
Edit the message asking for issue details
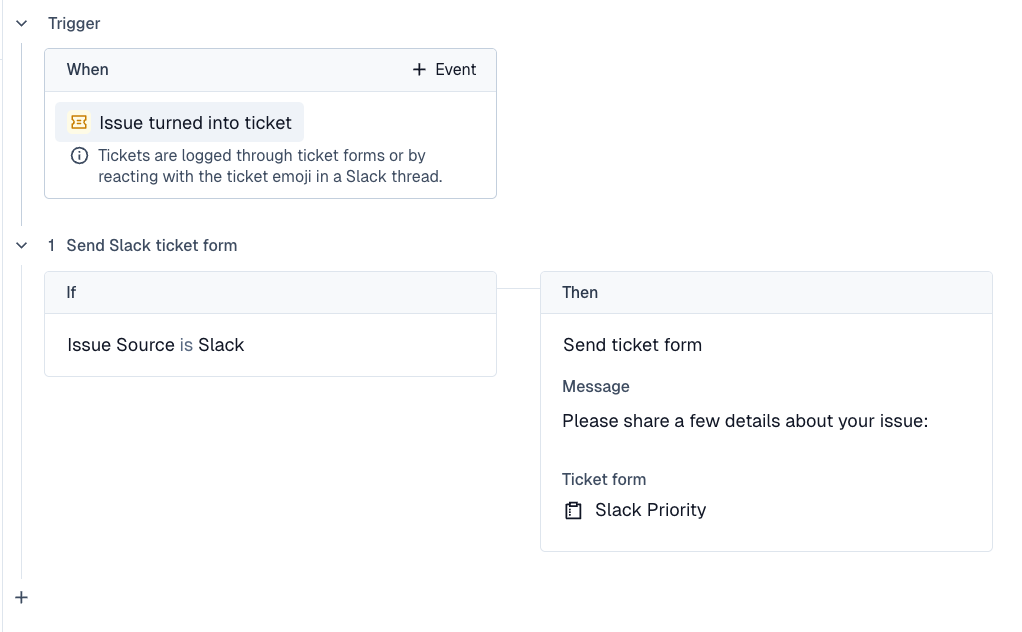745,421
